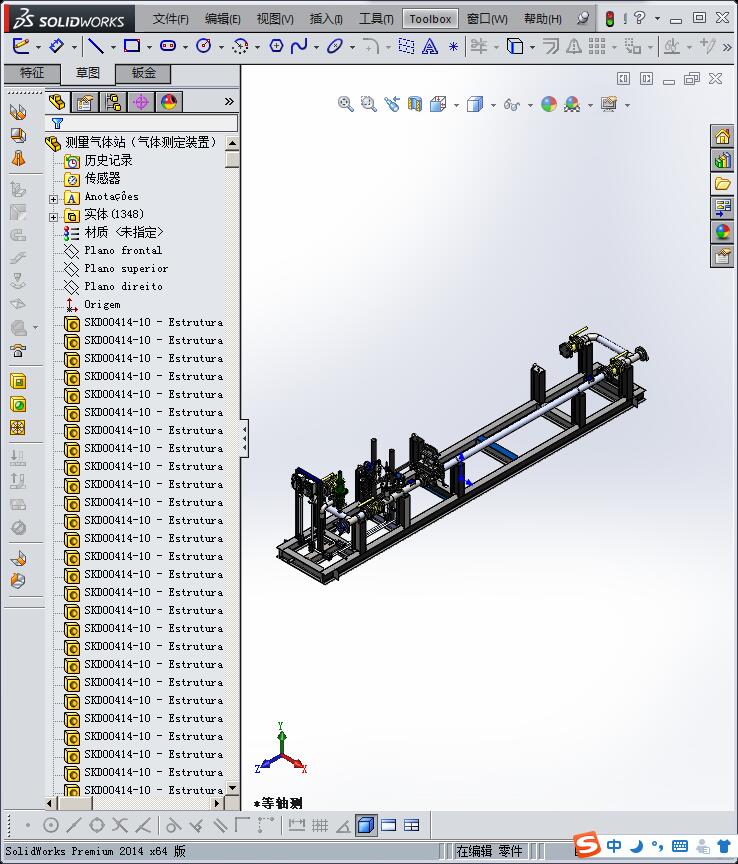Click the Previous View icon

[x=392, y=104]
